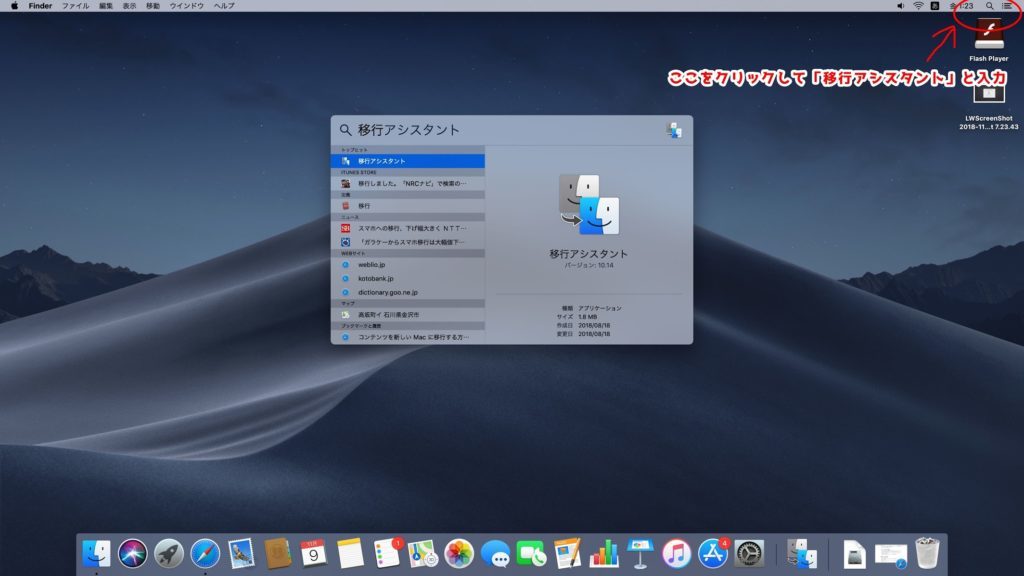Select news result ガラケーからスマホ移行
1024x576 pixels.
tap(408, 242)
